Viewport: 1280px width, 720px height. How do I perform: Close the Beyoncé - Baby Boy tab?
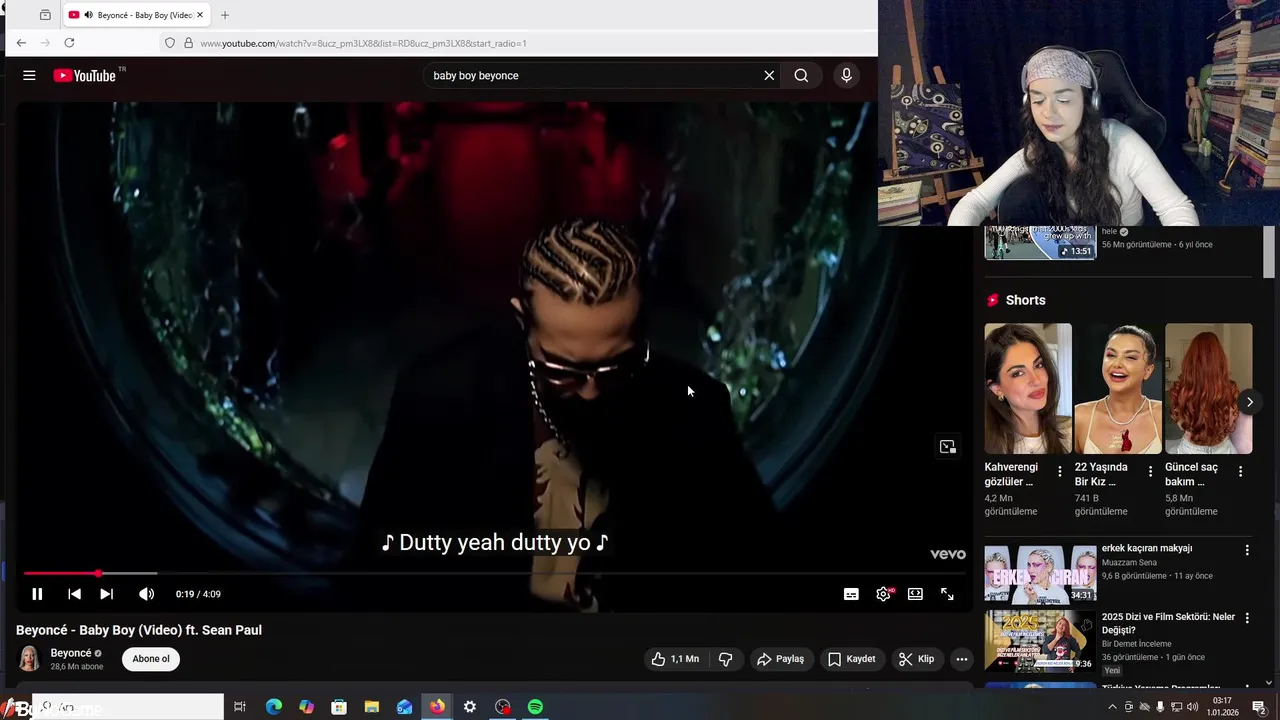(x=199, y=15)
